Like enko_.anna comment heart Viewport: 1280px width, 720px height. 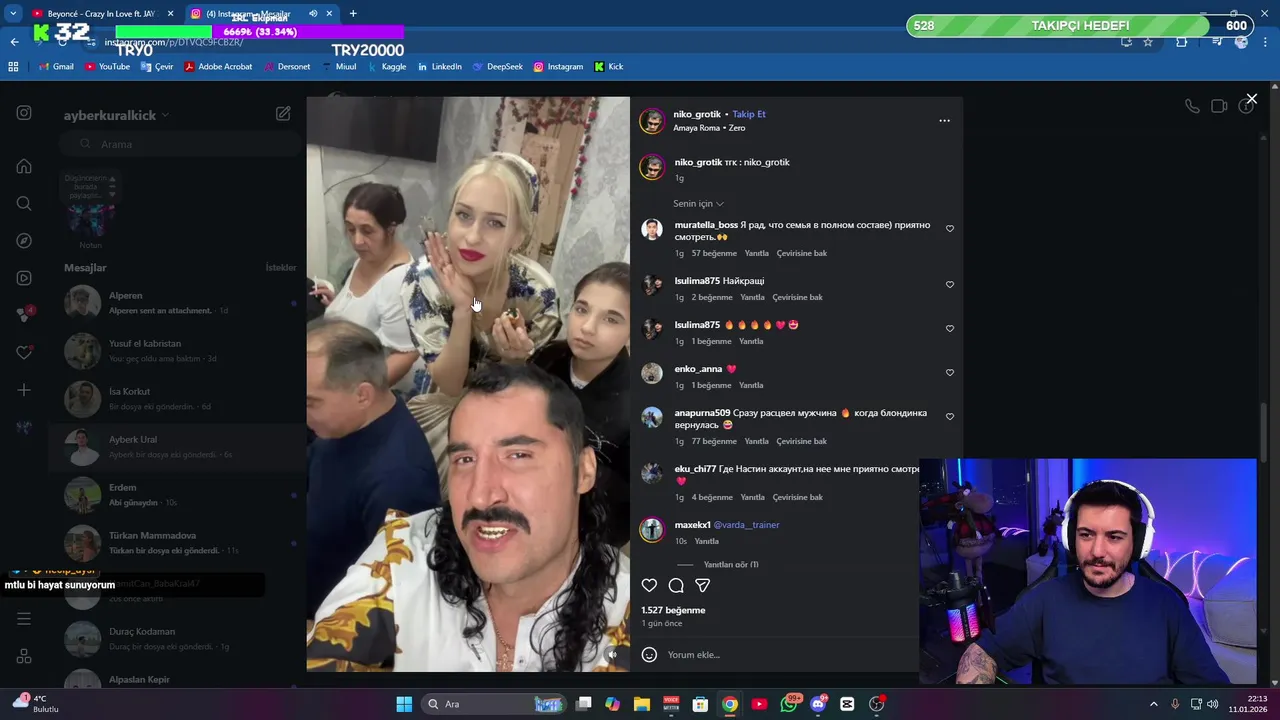tap(950, 372)
